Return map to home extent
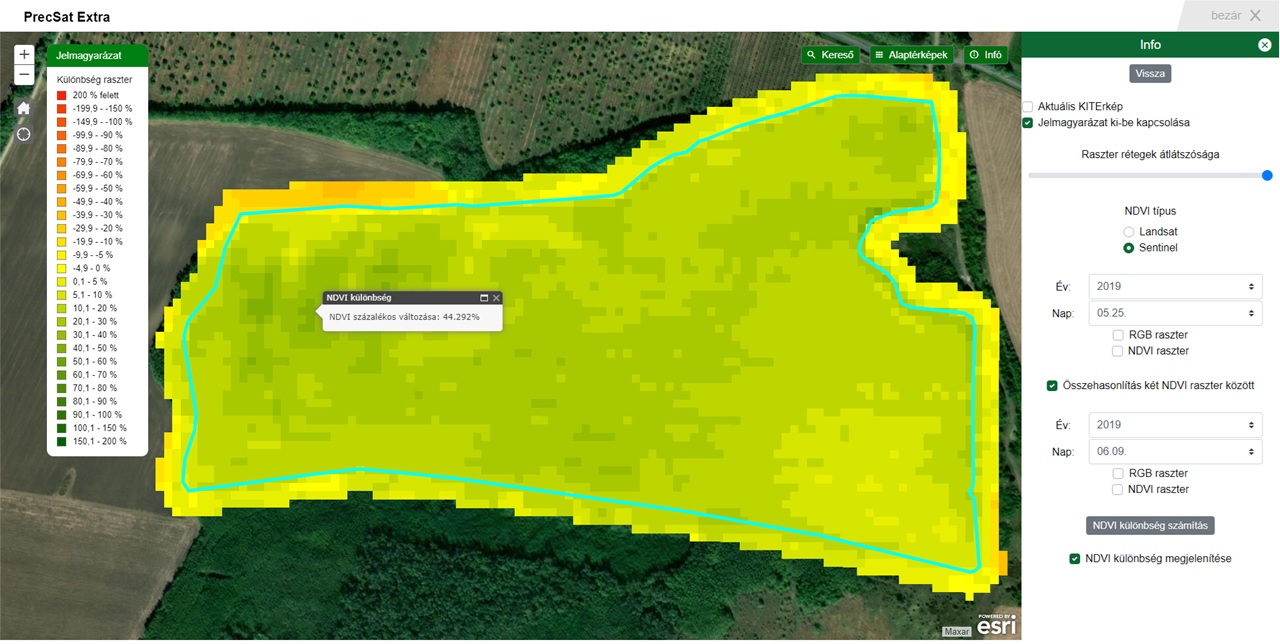This screenshot has height=644, width=1280. click(24, 108)
